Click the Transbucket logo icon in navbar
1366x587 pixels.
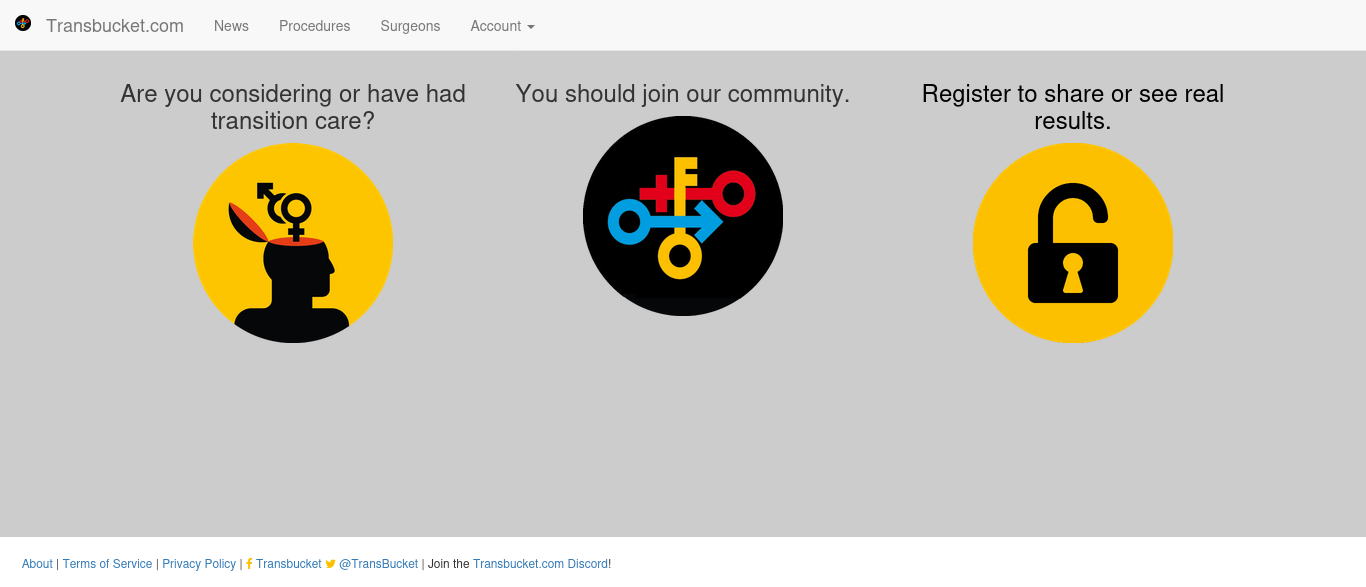(23, 23)
